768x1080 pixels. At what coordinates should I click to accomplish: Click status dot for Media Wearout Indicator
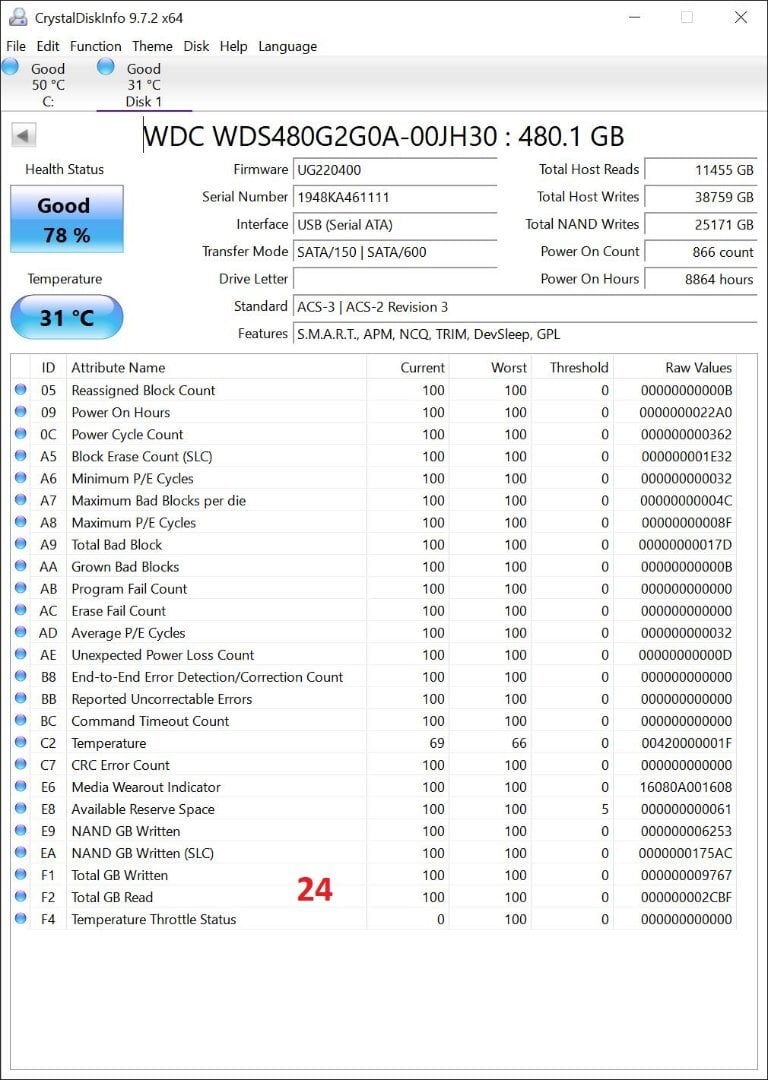click(21, 787)
